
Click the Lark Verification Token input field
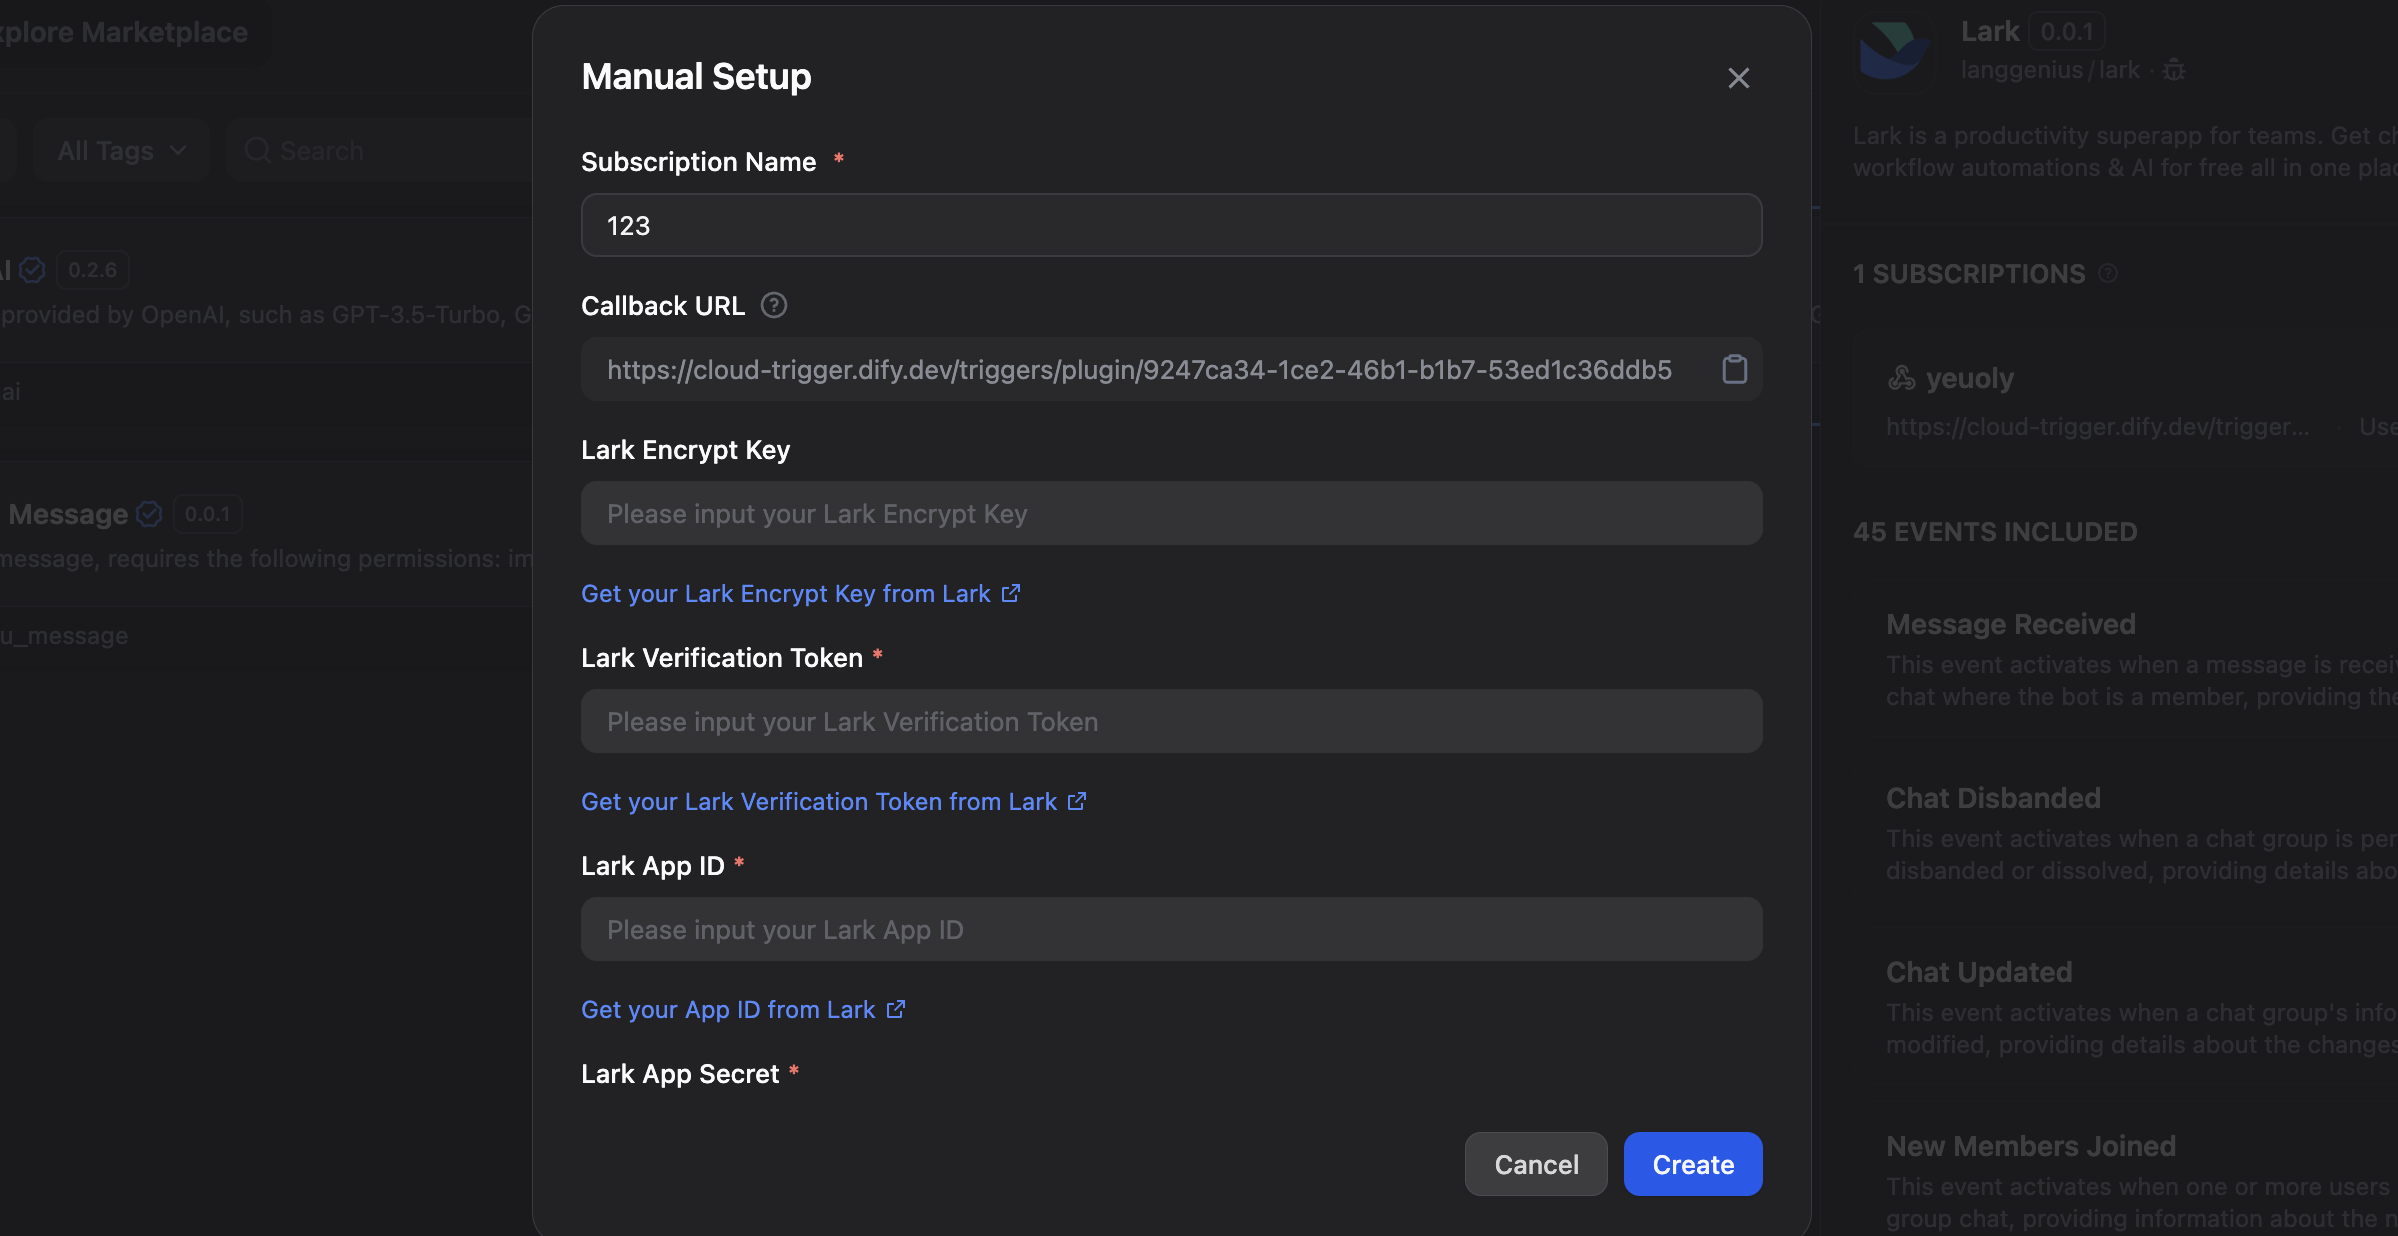coord(1171,721)
